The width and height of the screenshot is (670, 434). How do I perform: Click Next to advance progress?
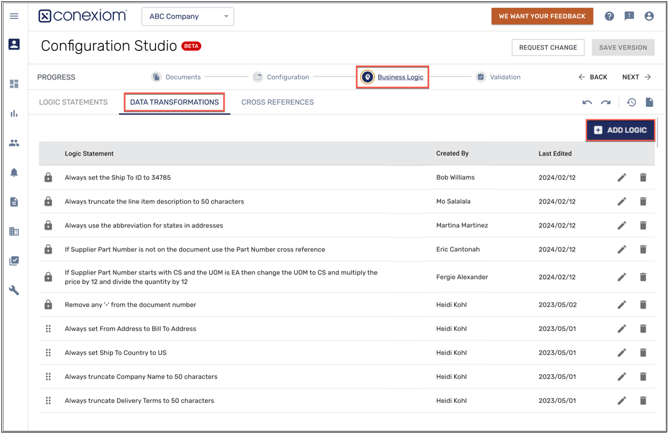pos(636,77)
